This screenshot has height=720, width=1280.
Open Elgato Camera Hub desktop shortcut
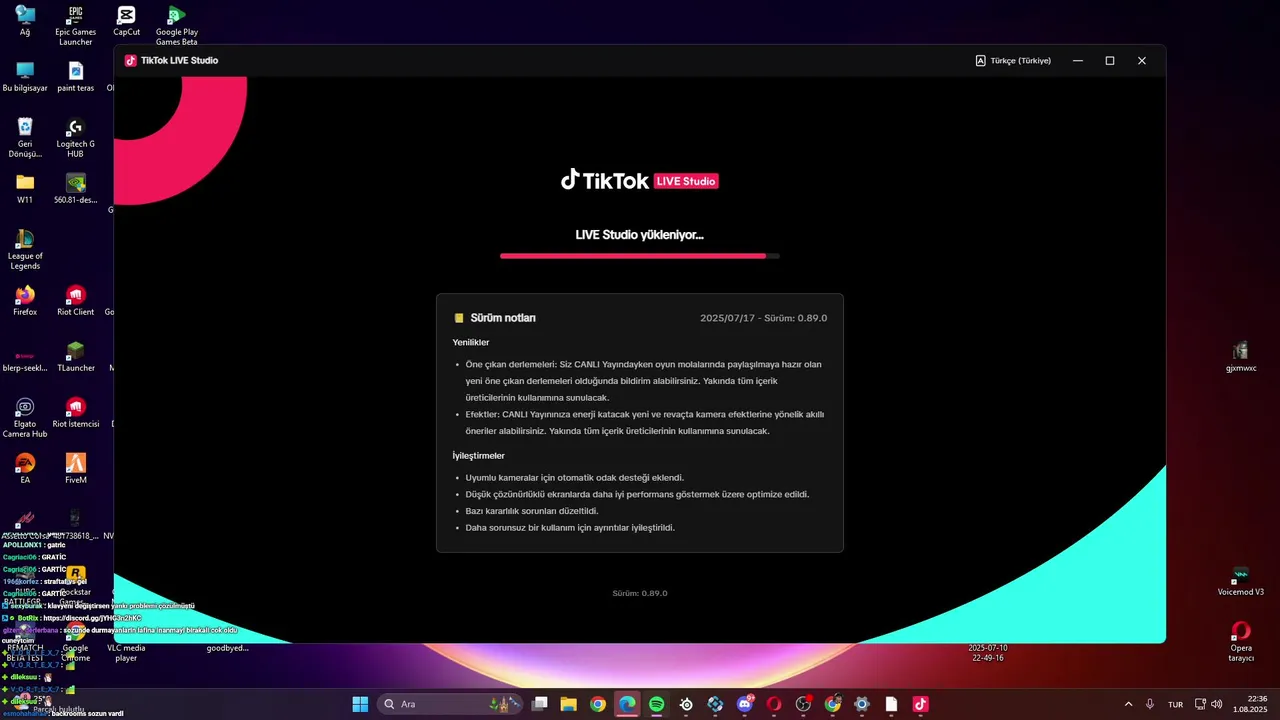[x=25, y=418]
